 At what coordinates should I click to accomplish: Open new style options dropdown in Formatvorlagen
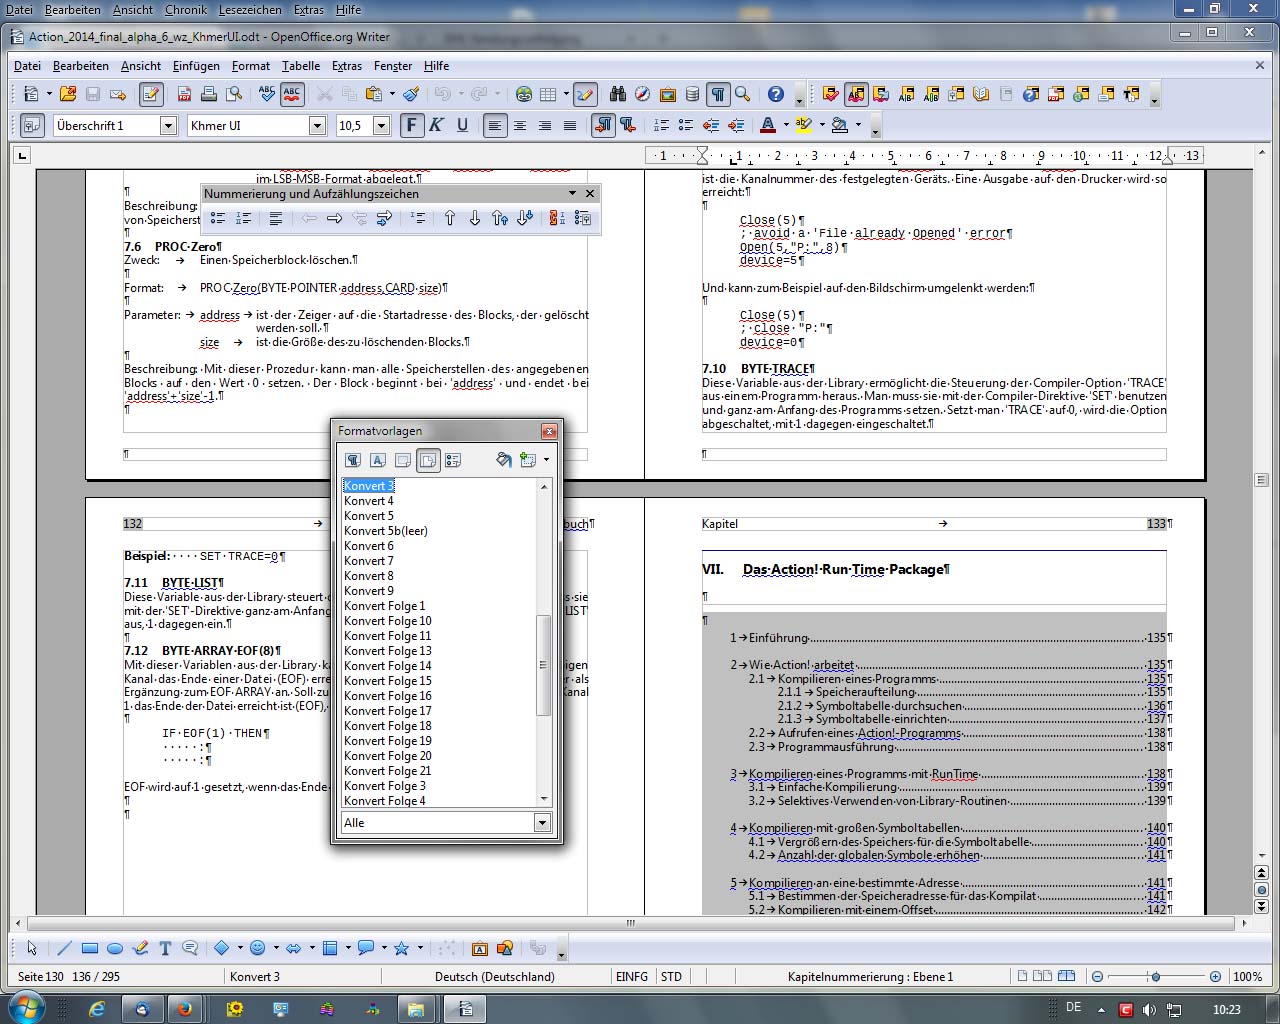pos(546,460)
